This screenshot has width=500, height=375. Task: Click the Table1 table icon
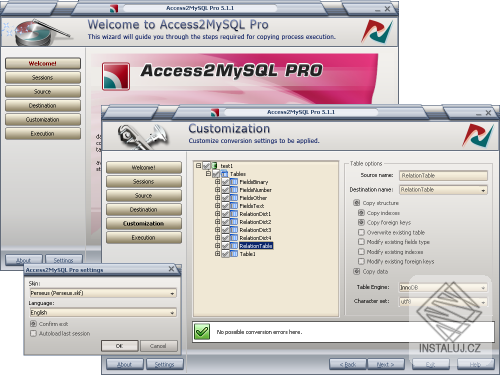coord(234,254)
